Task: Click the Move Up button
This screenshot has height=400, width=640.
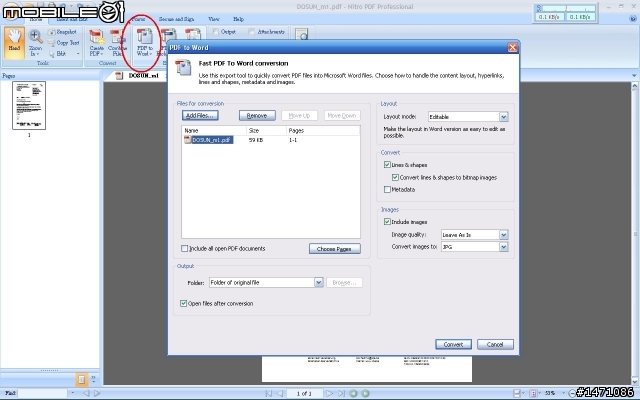Action: 299,116
